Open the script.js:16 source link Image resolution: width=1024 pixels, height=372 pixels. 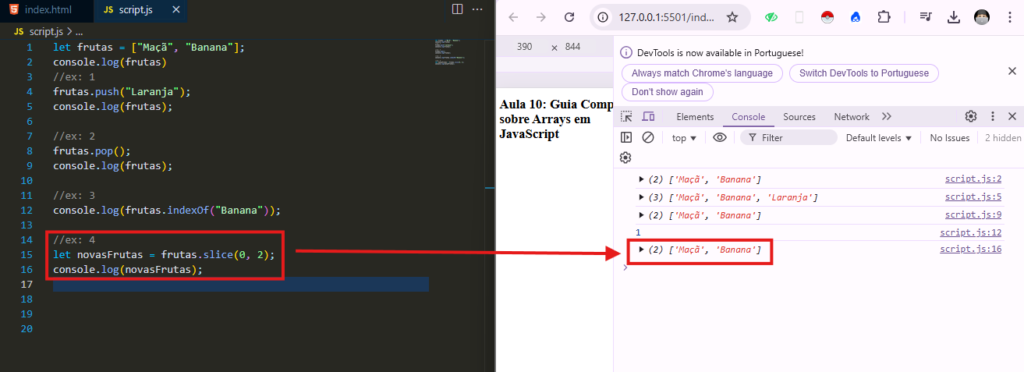point(970,249)
